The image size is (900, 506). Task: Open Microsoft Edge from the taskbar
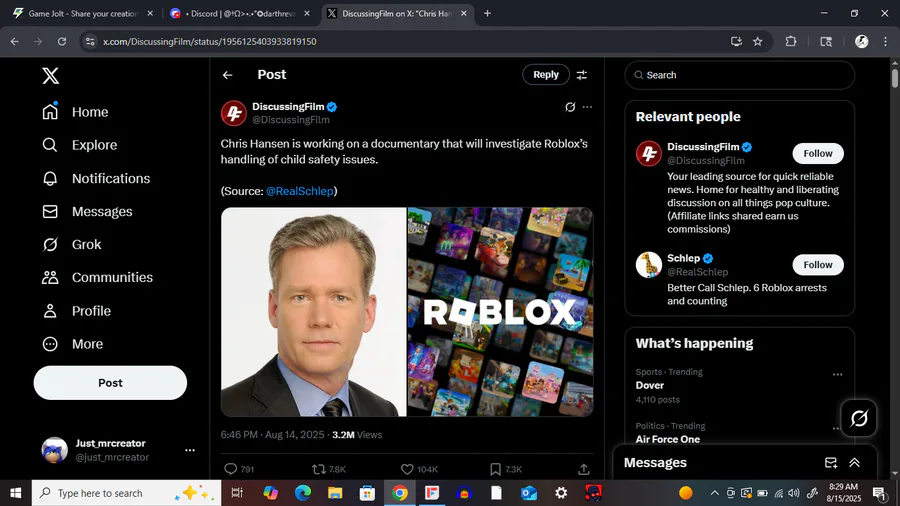click(x=303, y=493)
